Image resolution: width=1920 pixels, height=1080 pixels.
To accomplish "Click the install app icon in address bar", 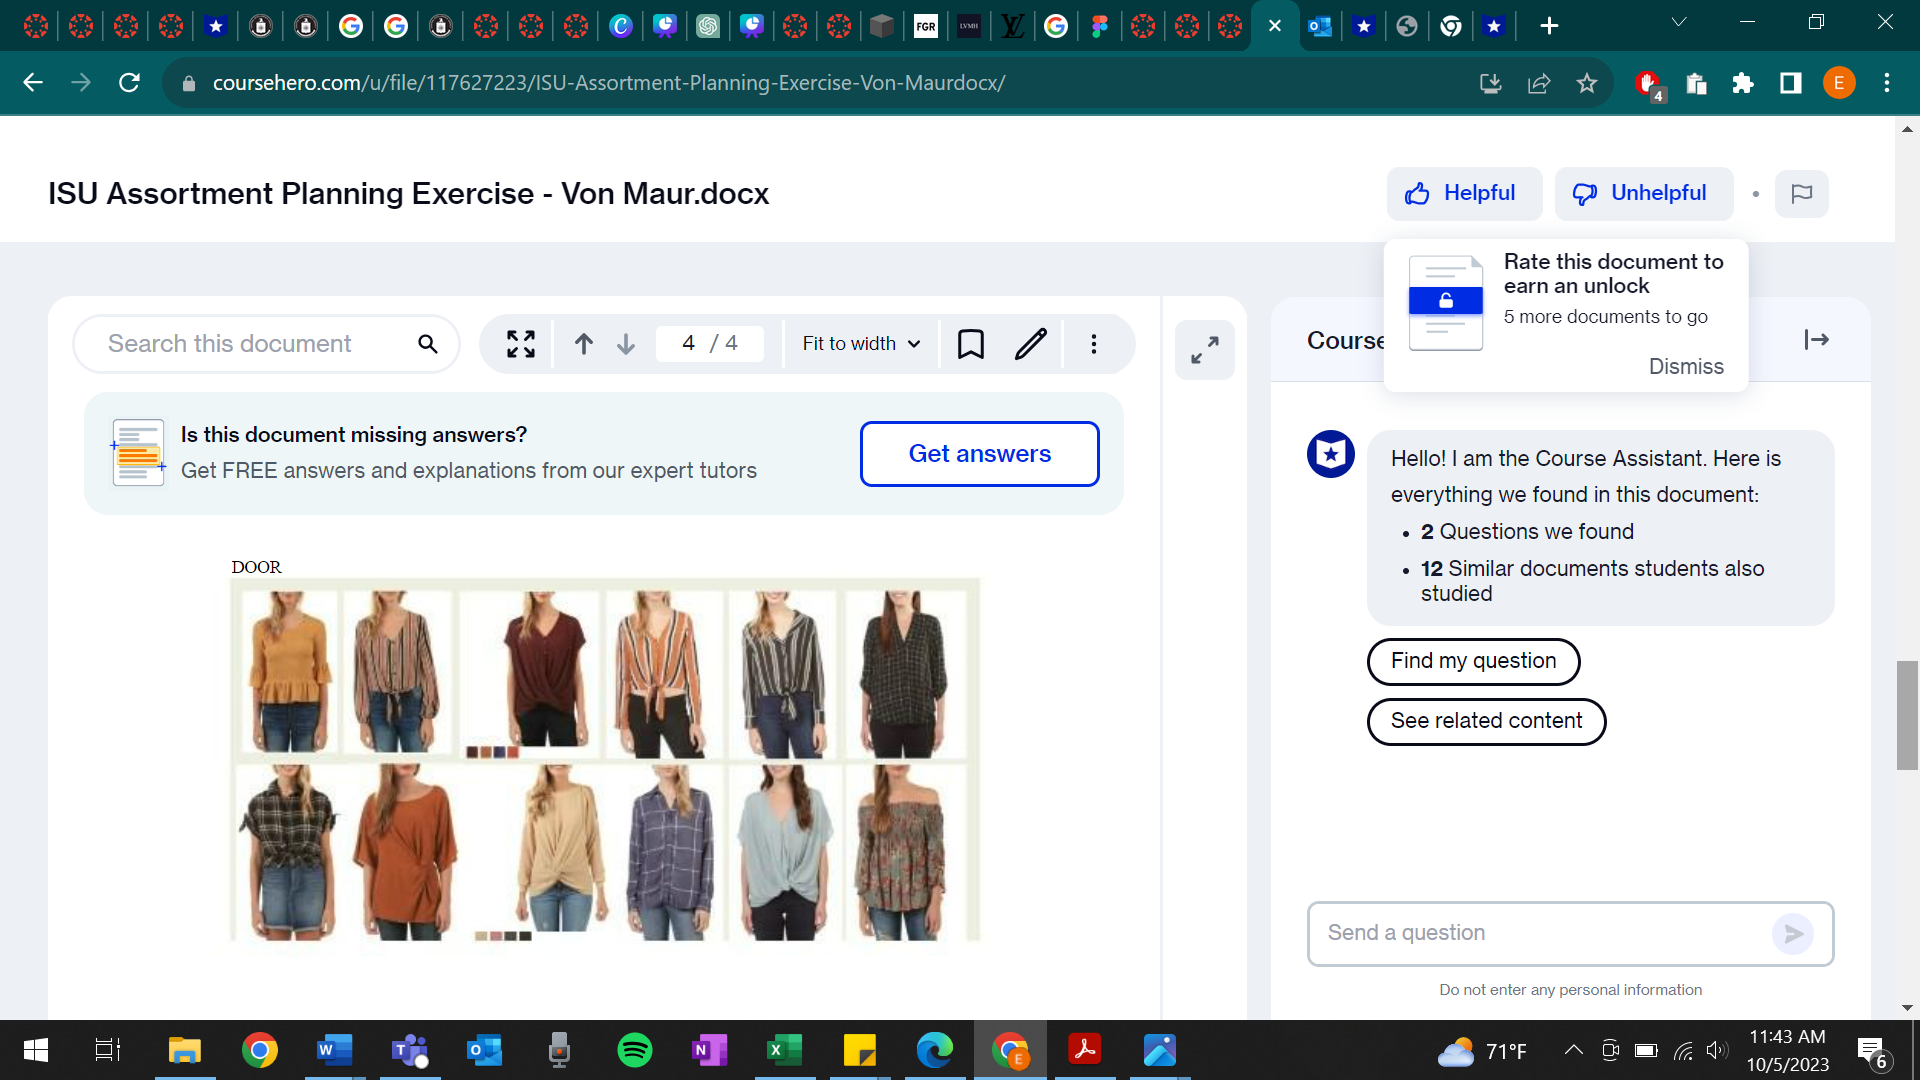I will click(x=1491, y=83).
